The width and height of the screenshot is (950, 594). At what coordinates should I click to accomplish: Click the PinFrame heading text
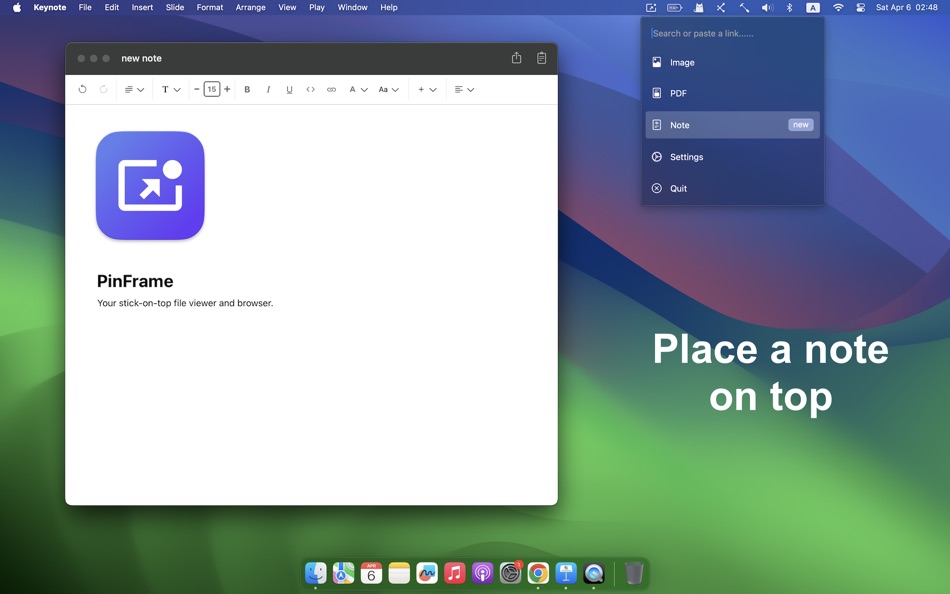coord(135,281)
